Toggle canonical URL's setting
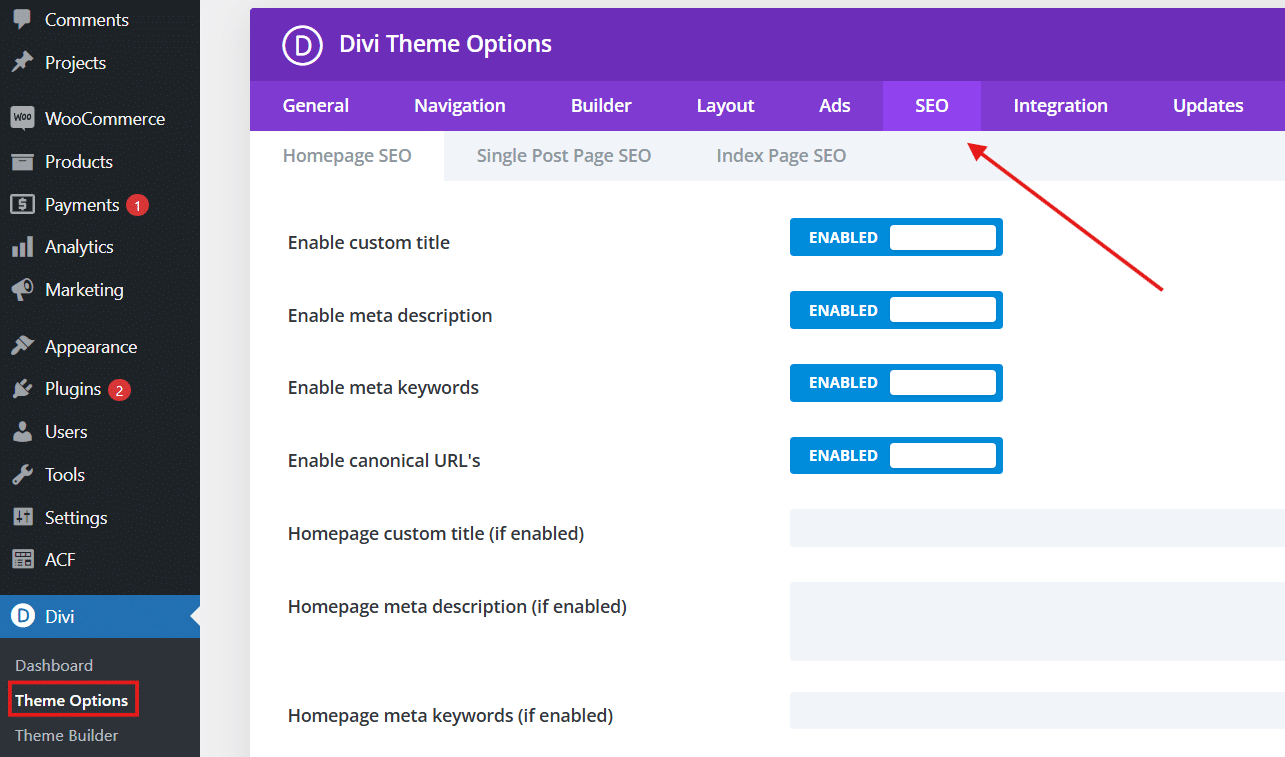 tap(896, 455)
